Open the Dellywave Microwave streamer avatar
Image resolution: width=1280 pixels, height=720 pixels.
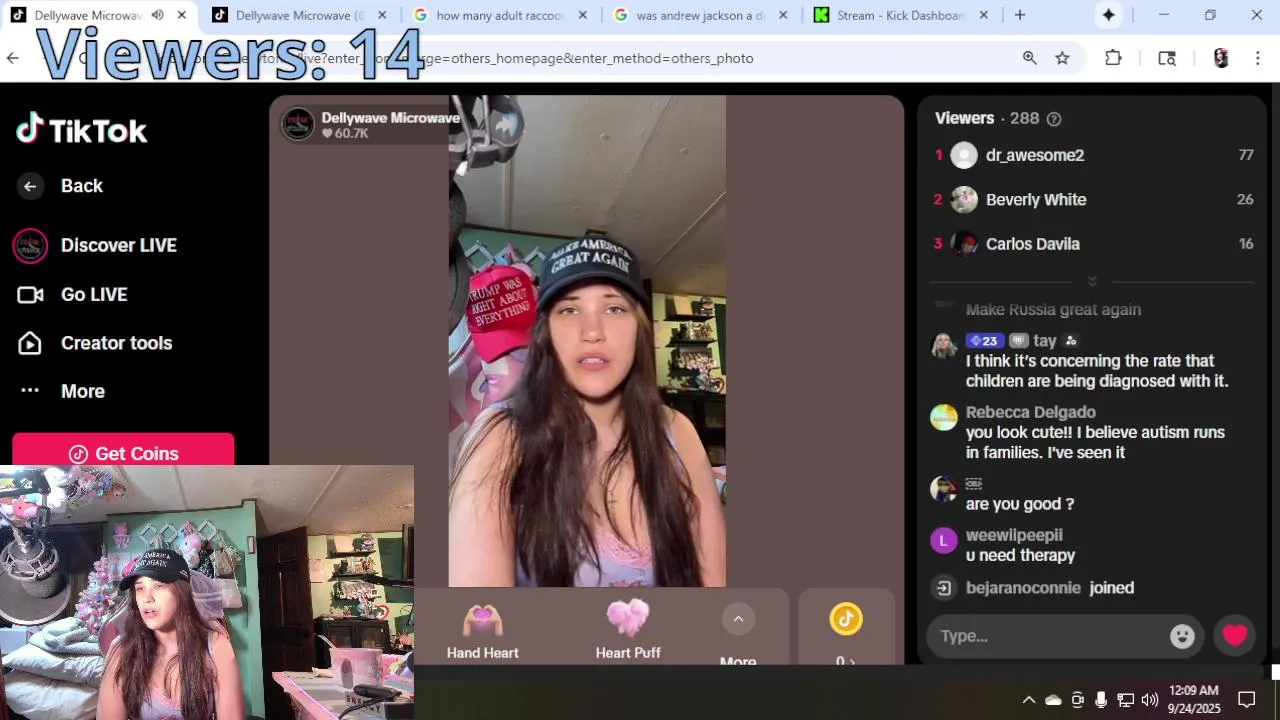point(298,124)
